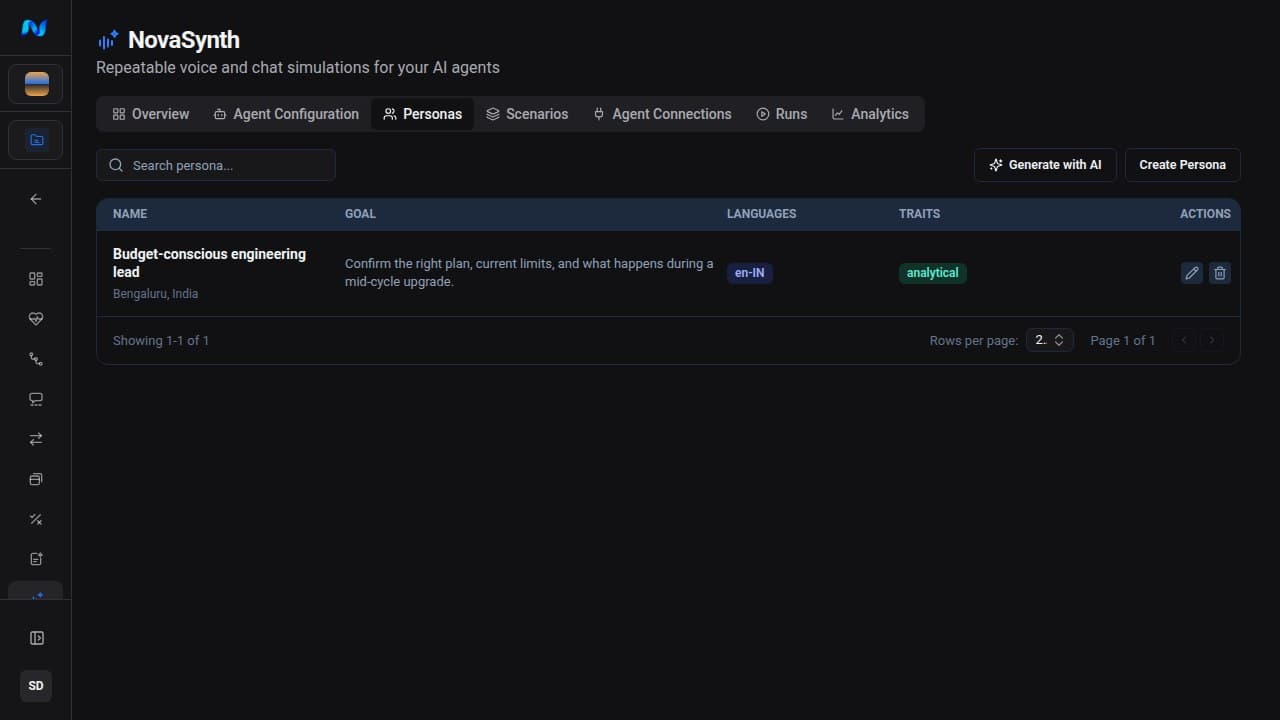The image size is (1280, 720).
Task: Delete the Budget-conscious engineering lead persona
Action: (1220, 273)
